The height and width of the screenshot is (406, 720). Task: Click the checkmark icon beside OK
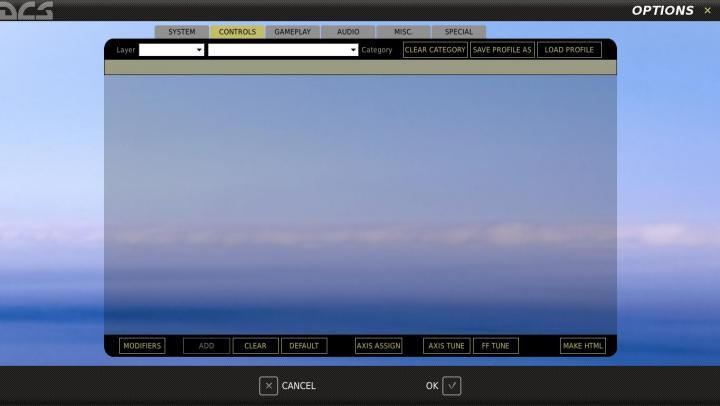click(451, 386)
